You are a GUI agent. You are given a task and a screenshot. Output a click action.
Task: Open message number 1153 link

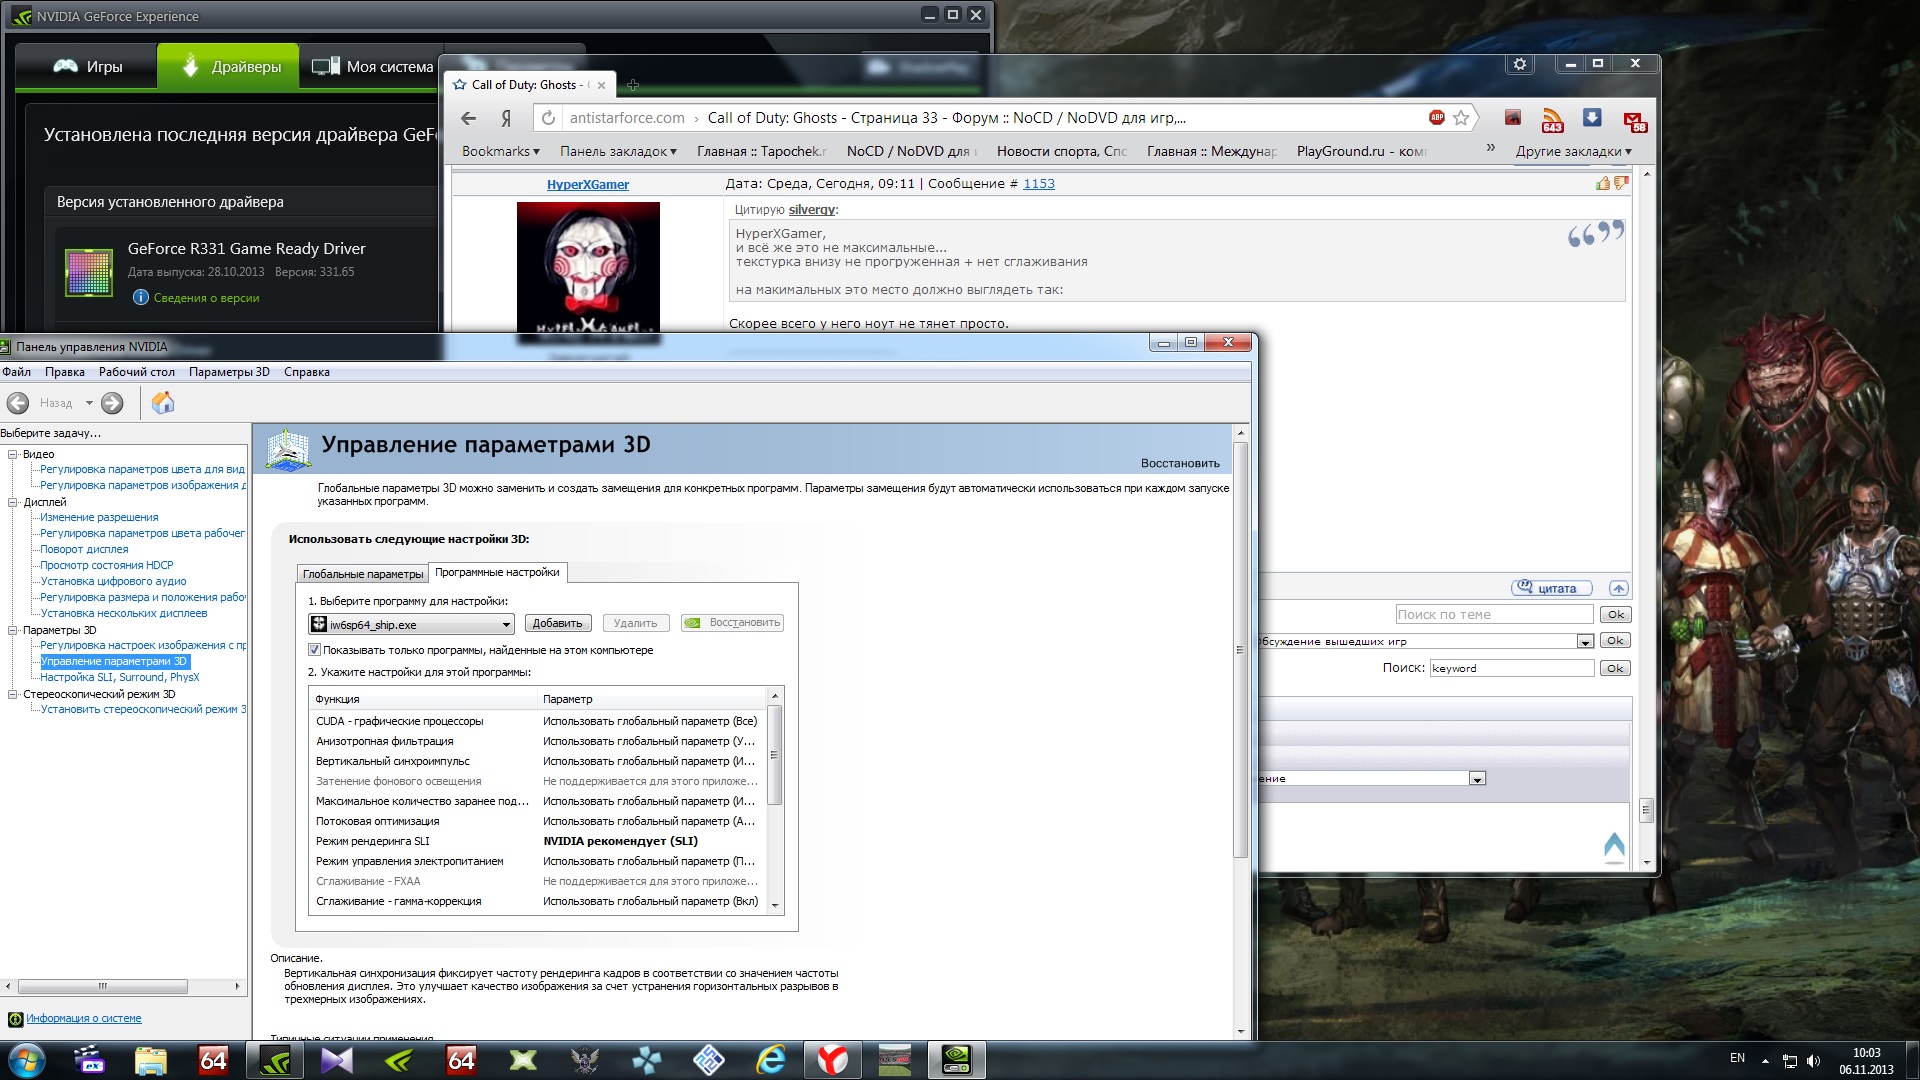[1038, 184]
